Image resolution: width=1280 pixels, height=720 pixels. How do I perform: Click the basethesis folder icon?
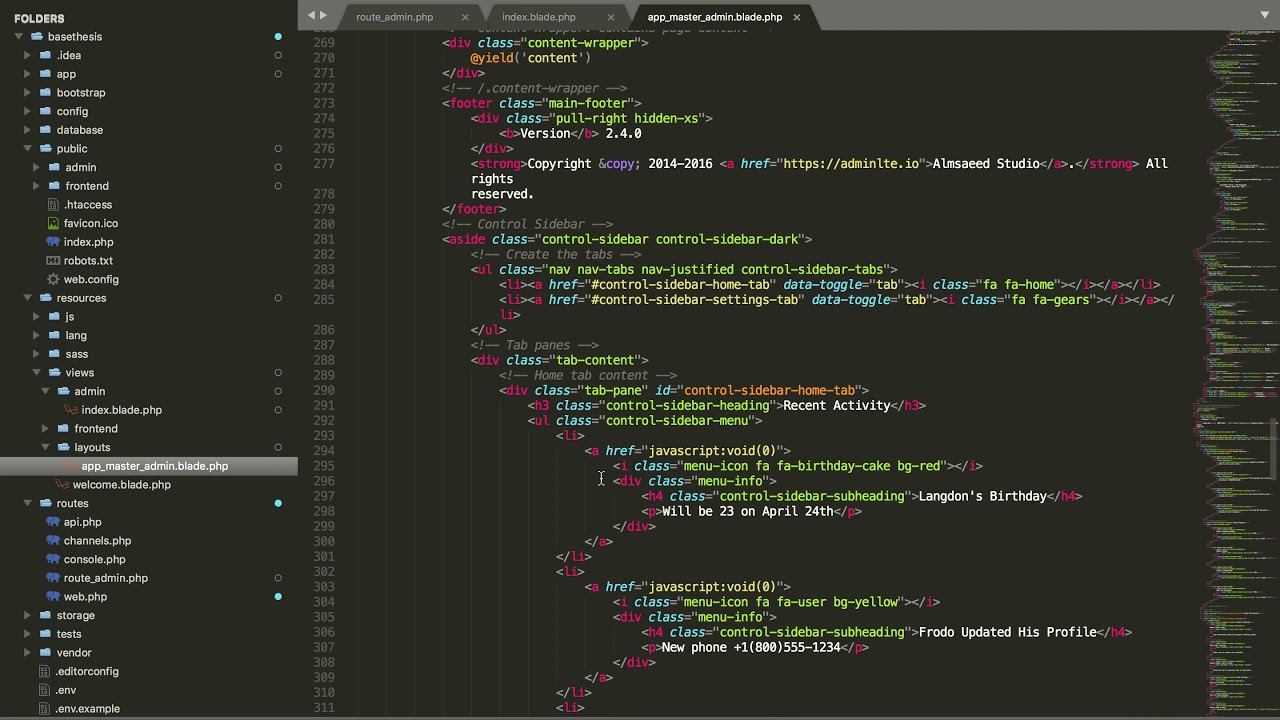pyautogui.click(x=36, y=37)
